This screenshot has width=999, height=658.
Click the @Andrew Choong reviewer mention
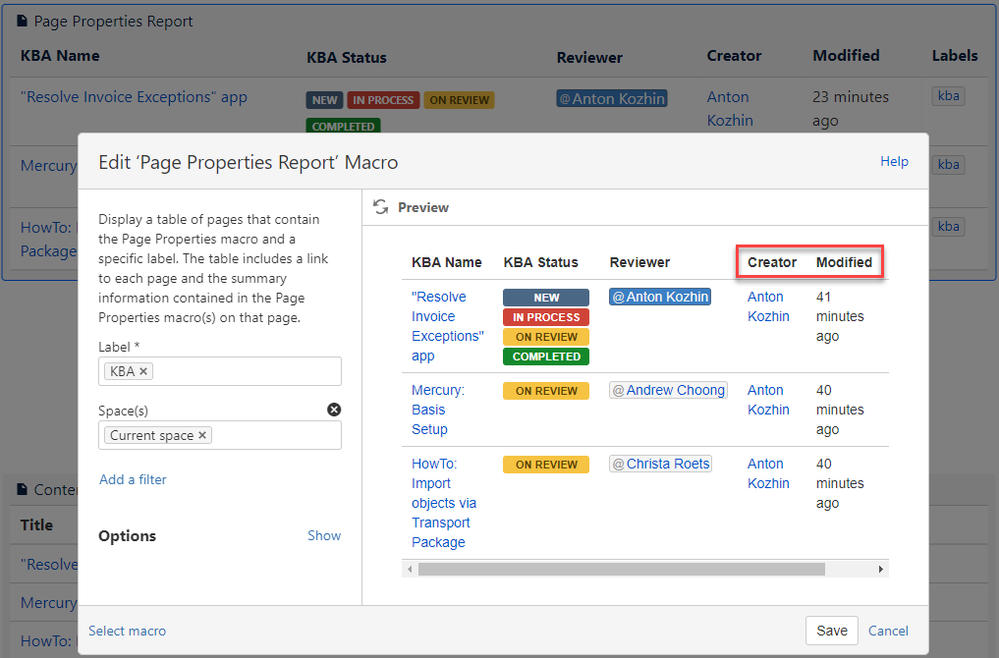coord(668,390)
